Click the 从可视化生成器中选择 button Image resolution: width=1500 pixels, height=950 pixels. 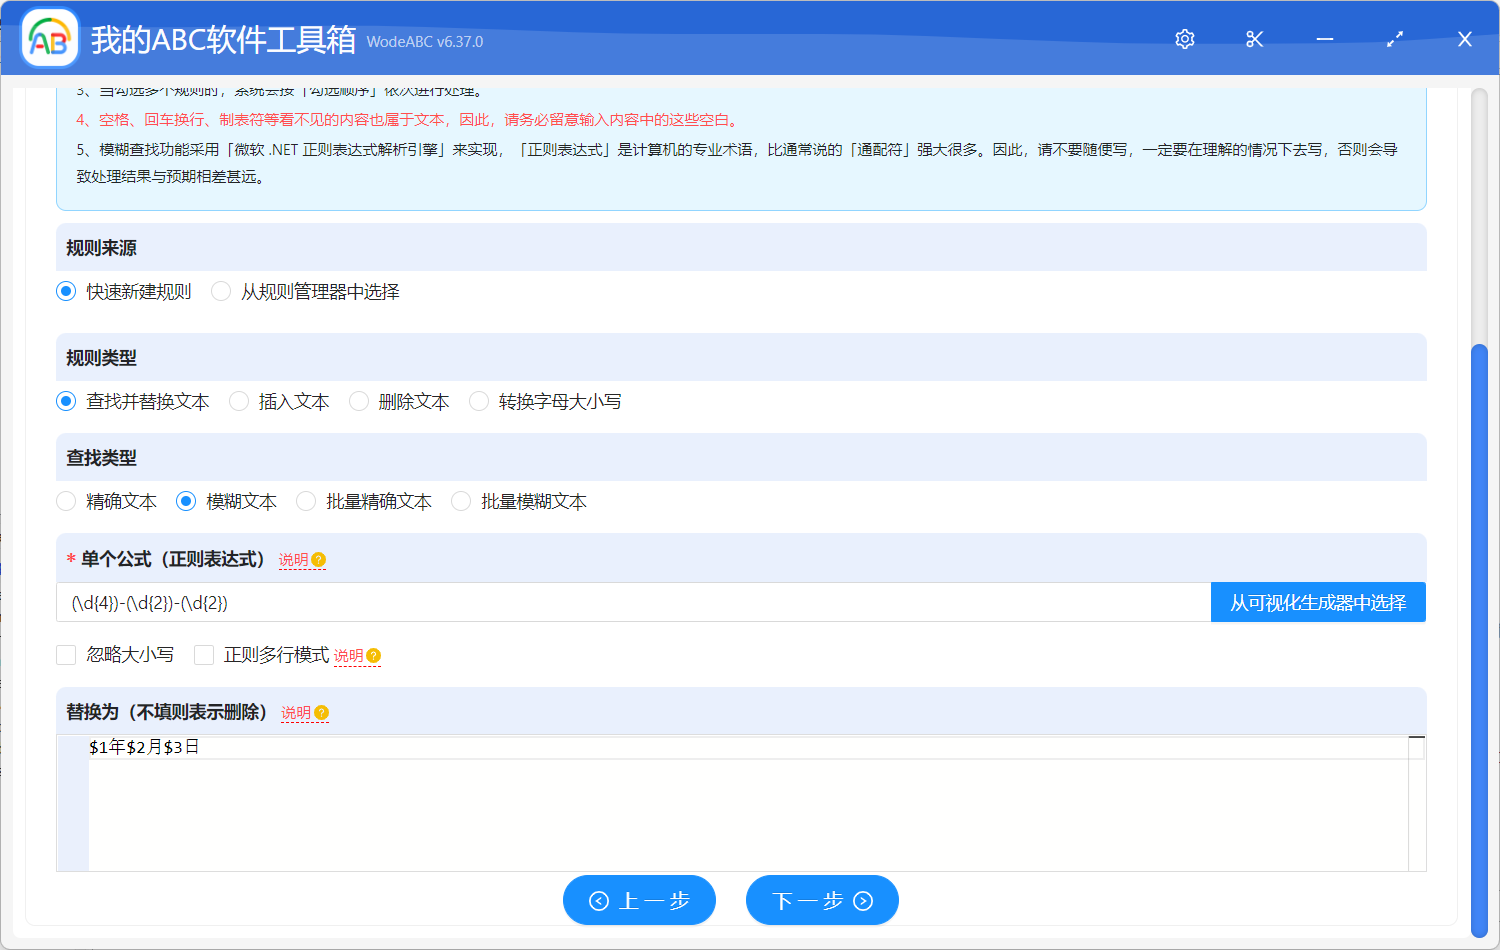click(1317, 603)
